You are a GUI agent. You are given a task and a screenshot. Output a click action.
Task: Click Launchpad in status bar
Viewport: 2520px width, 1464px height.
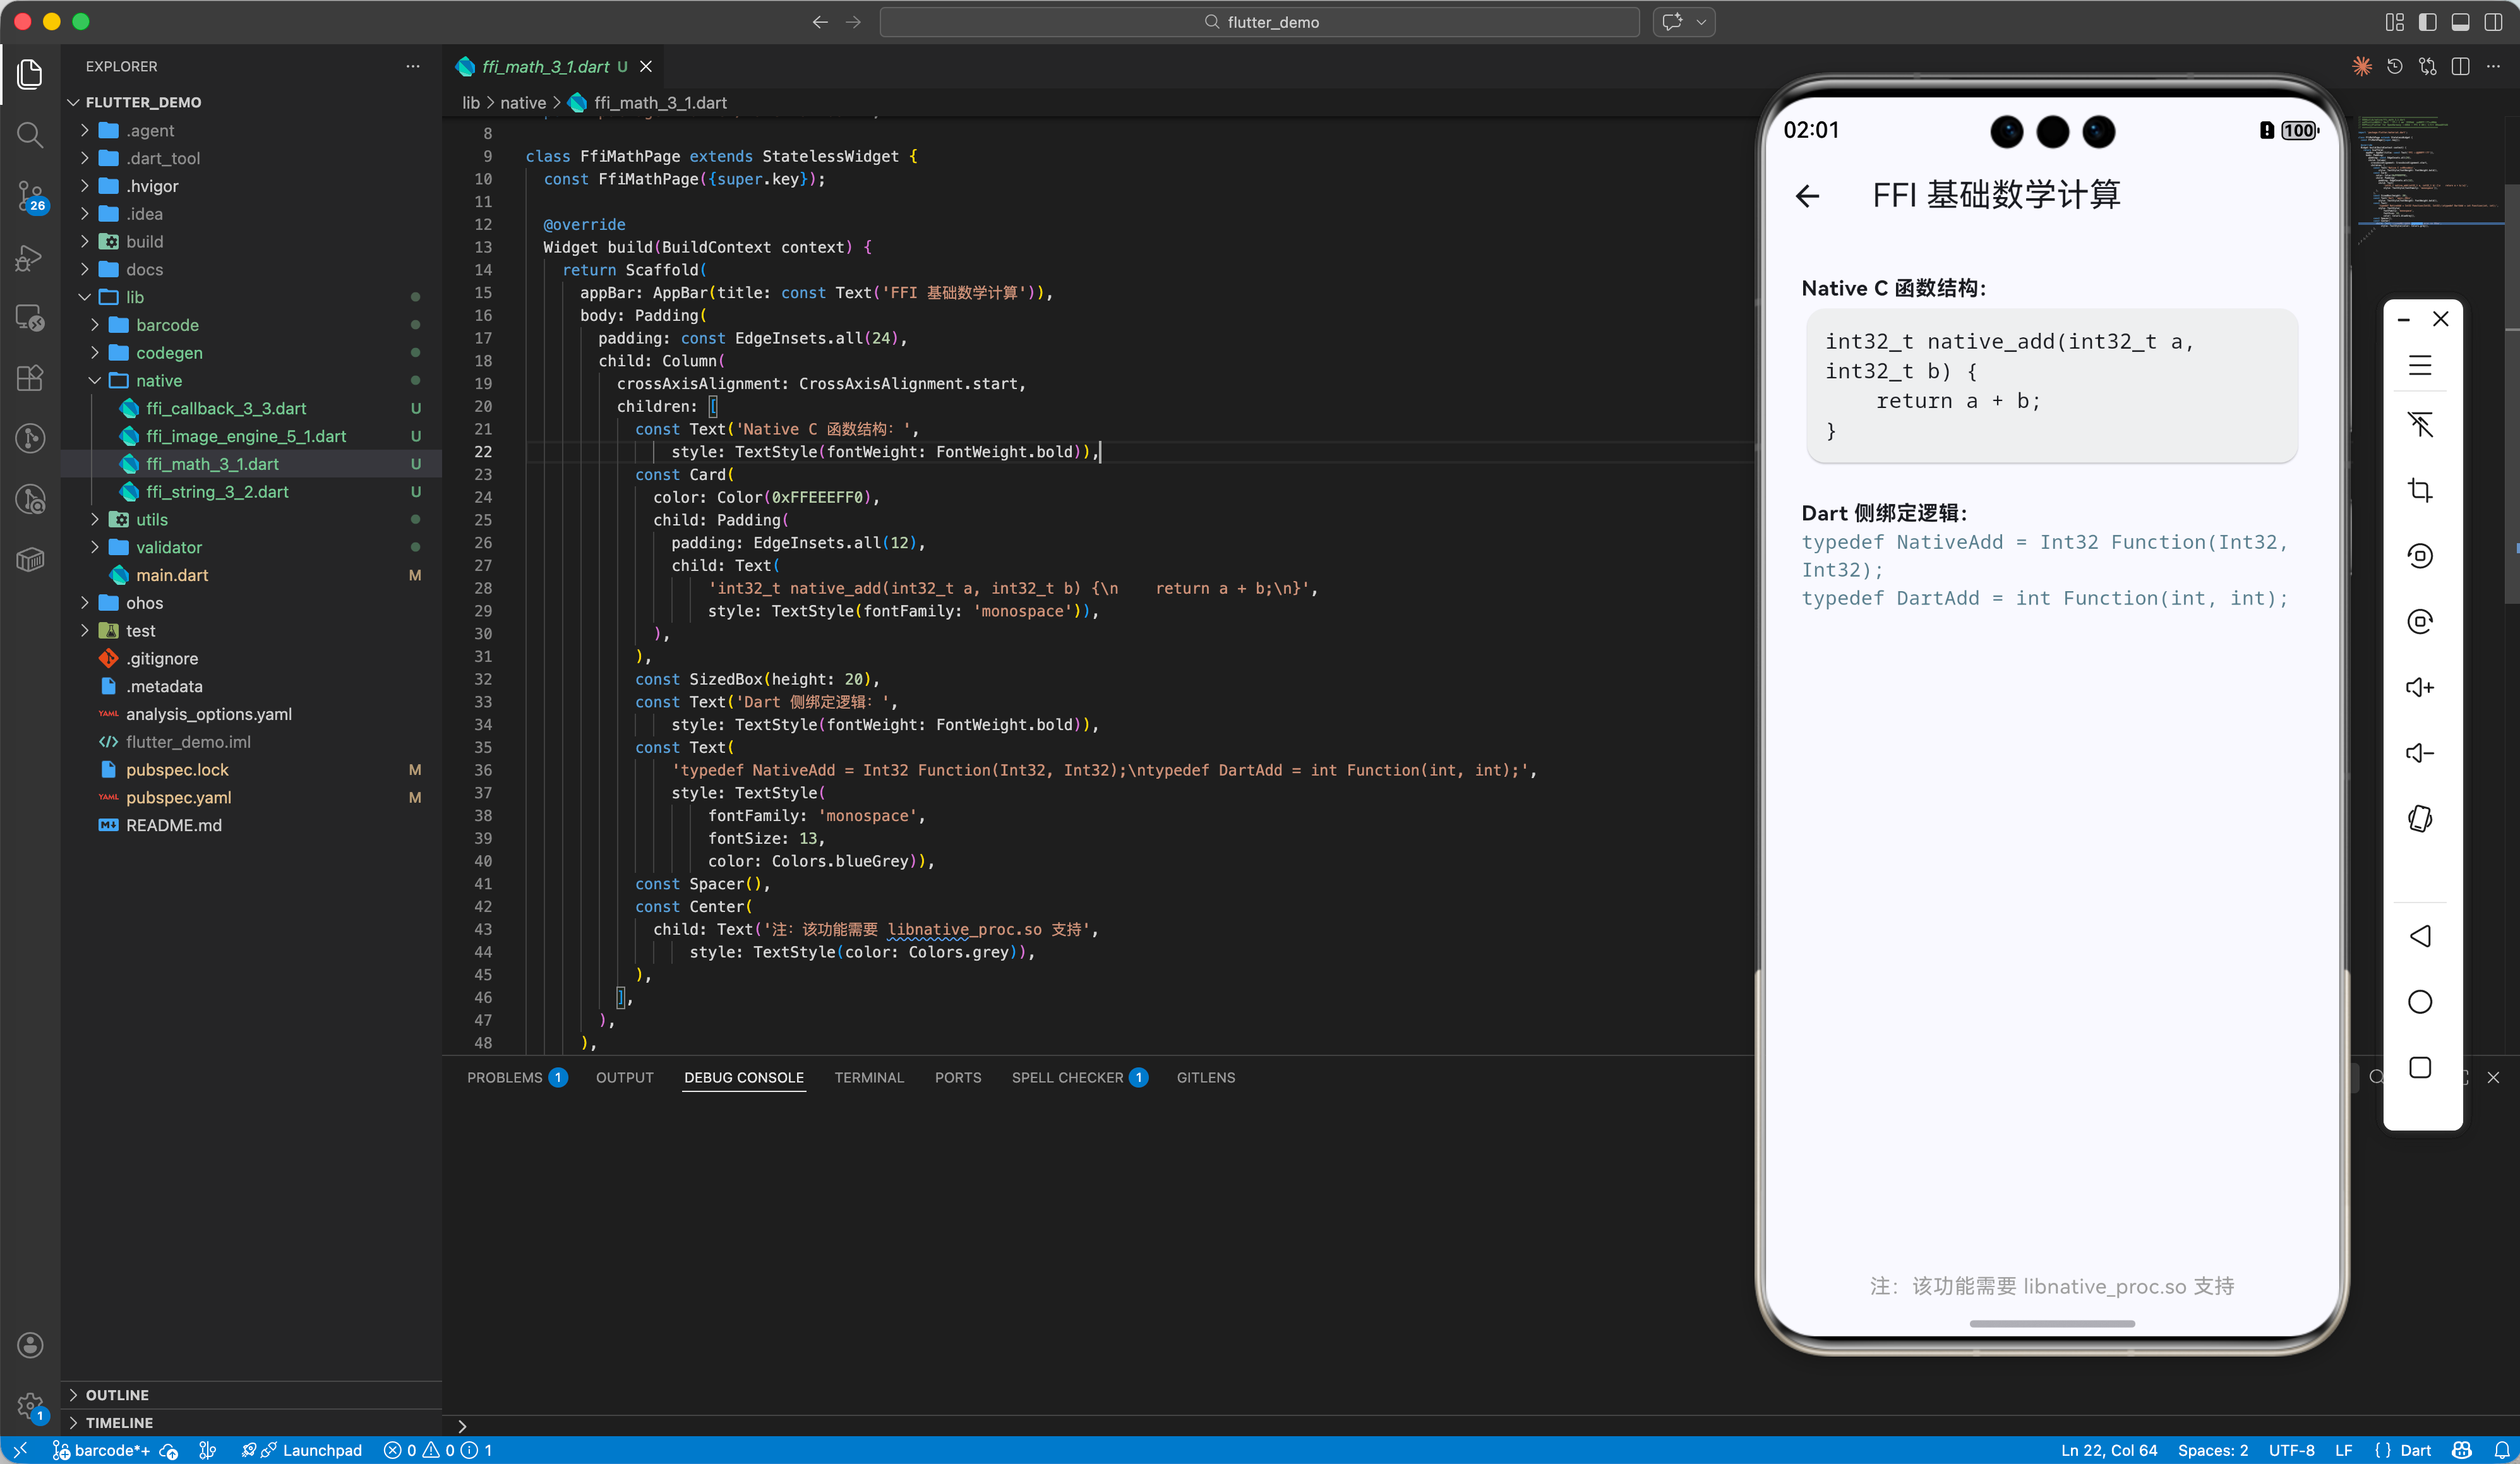coord(321,1450)
